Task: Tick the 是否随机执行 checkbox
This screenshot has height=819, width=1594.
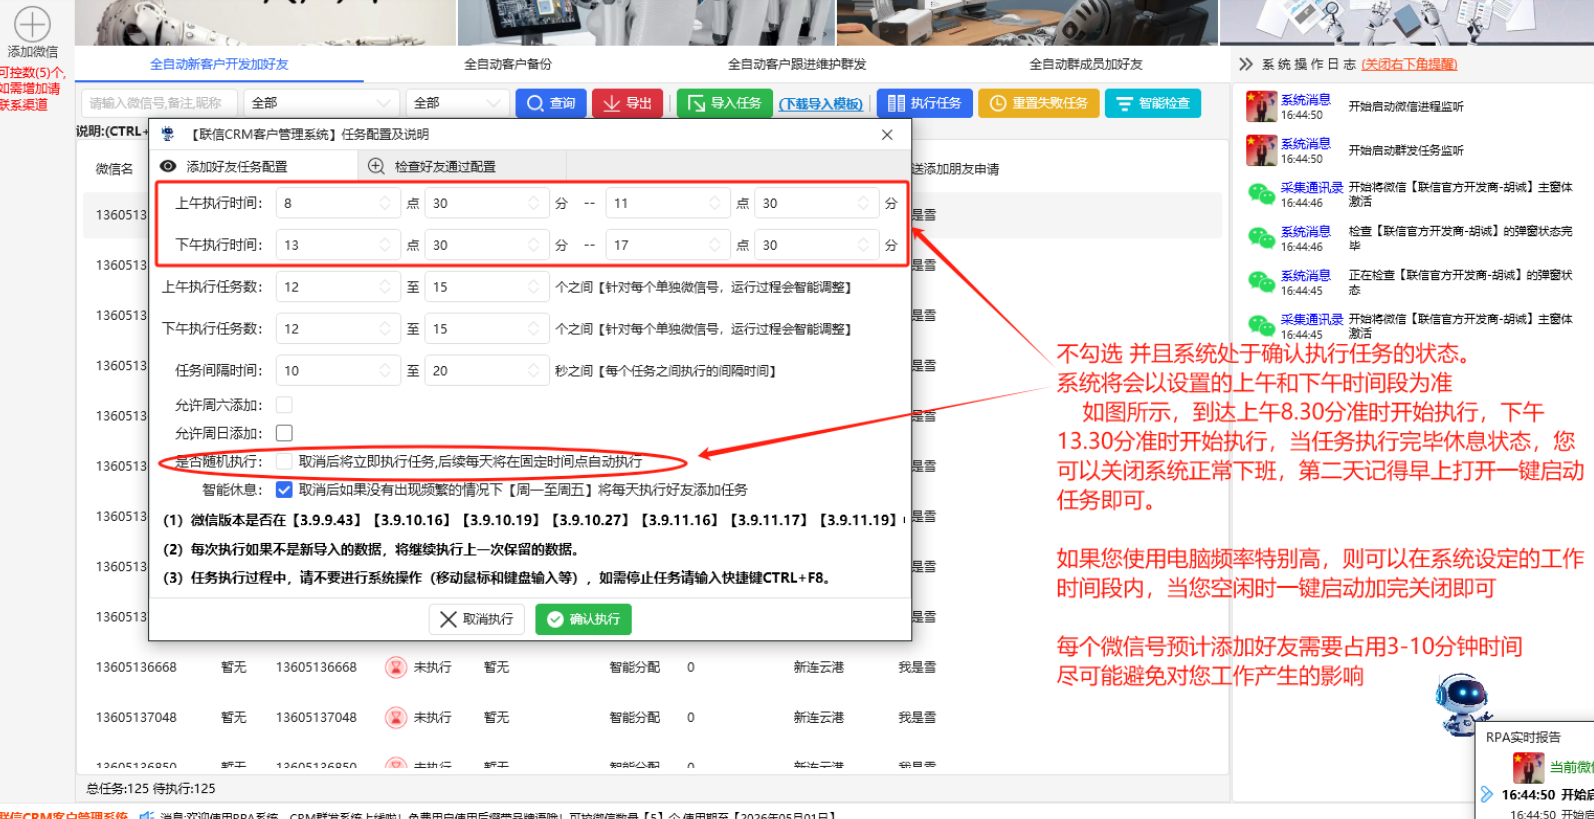Action: click(x=284, y=461)
